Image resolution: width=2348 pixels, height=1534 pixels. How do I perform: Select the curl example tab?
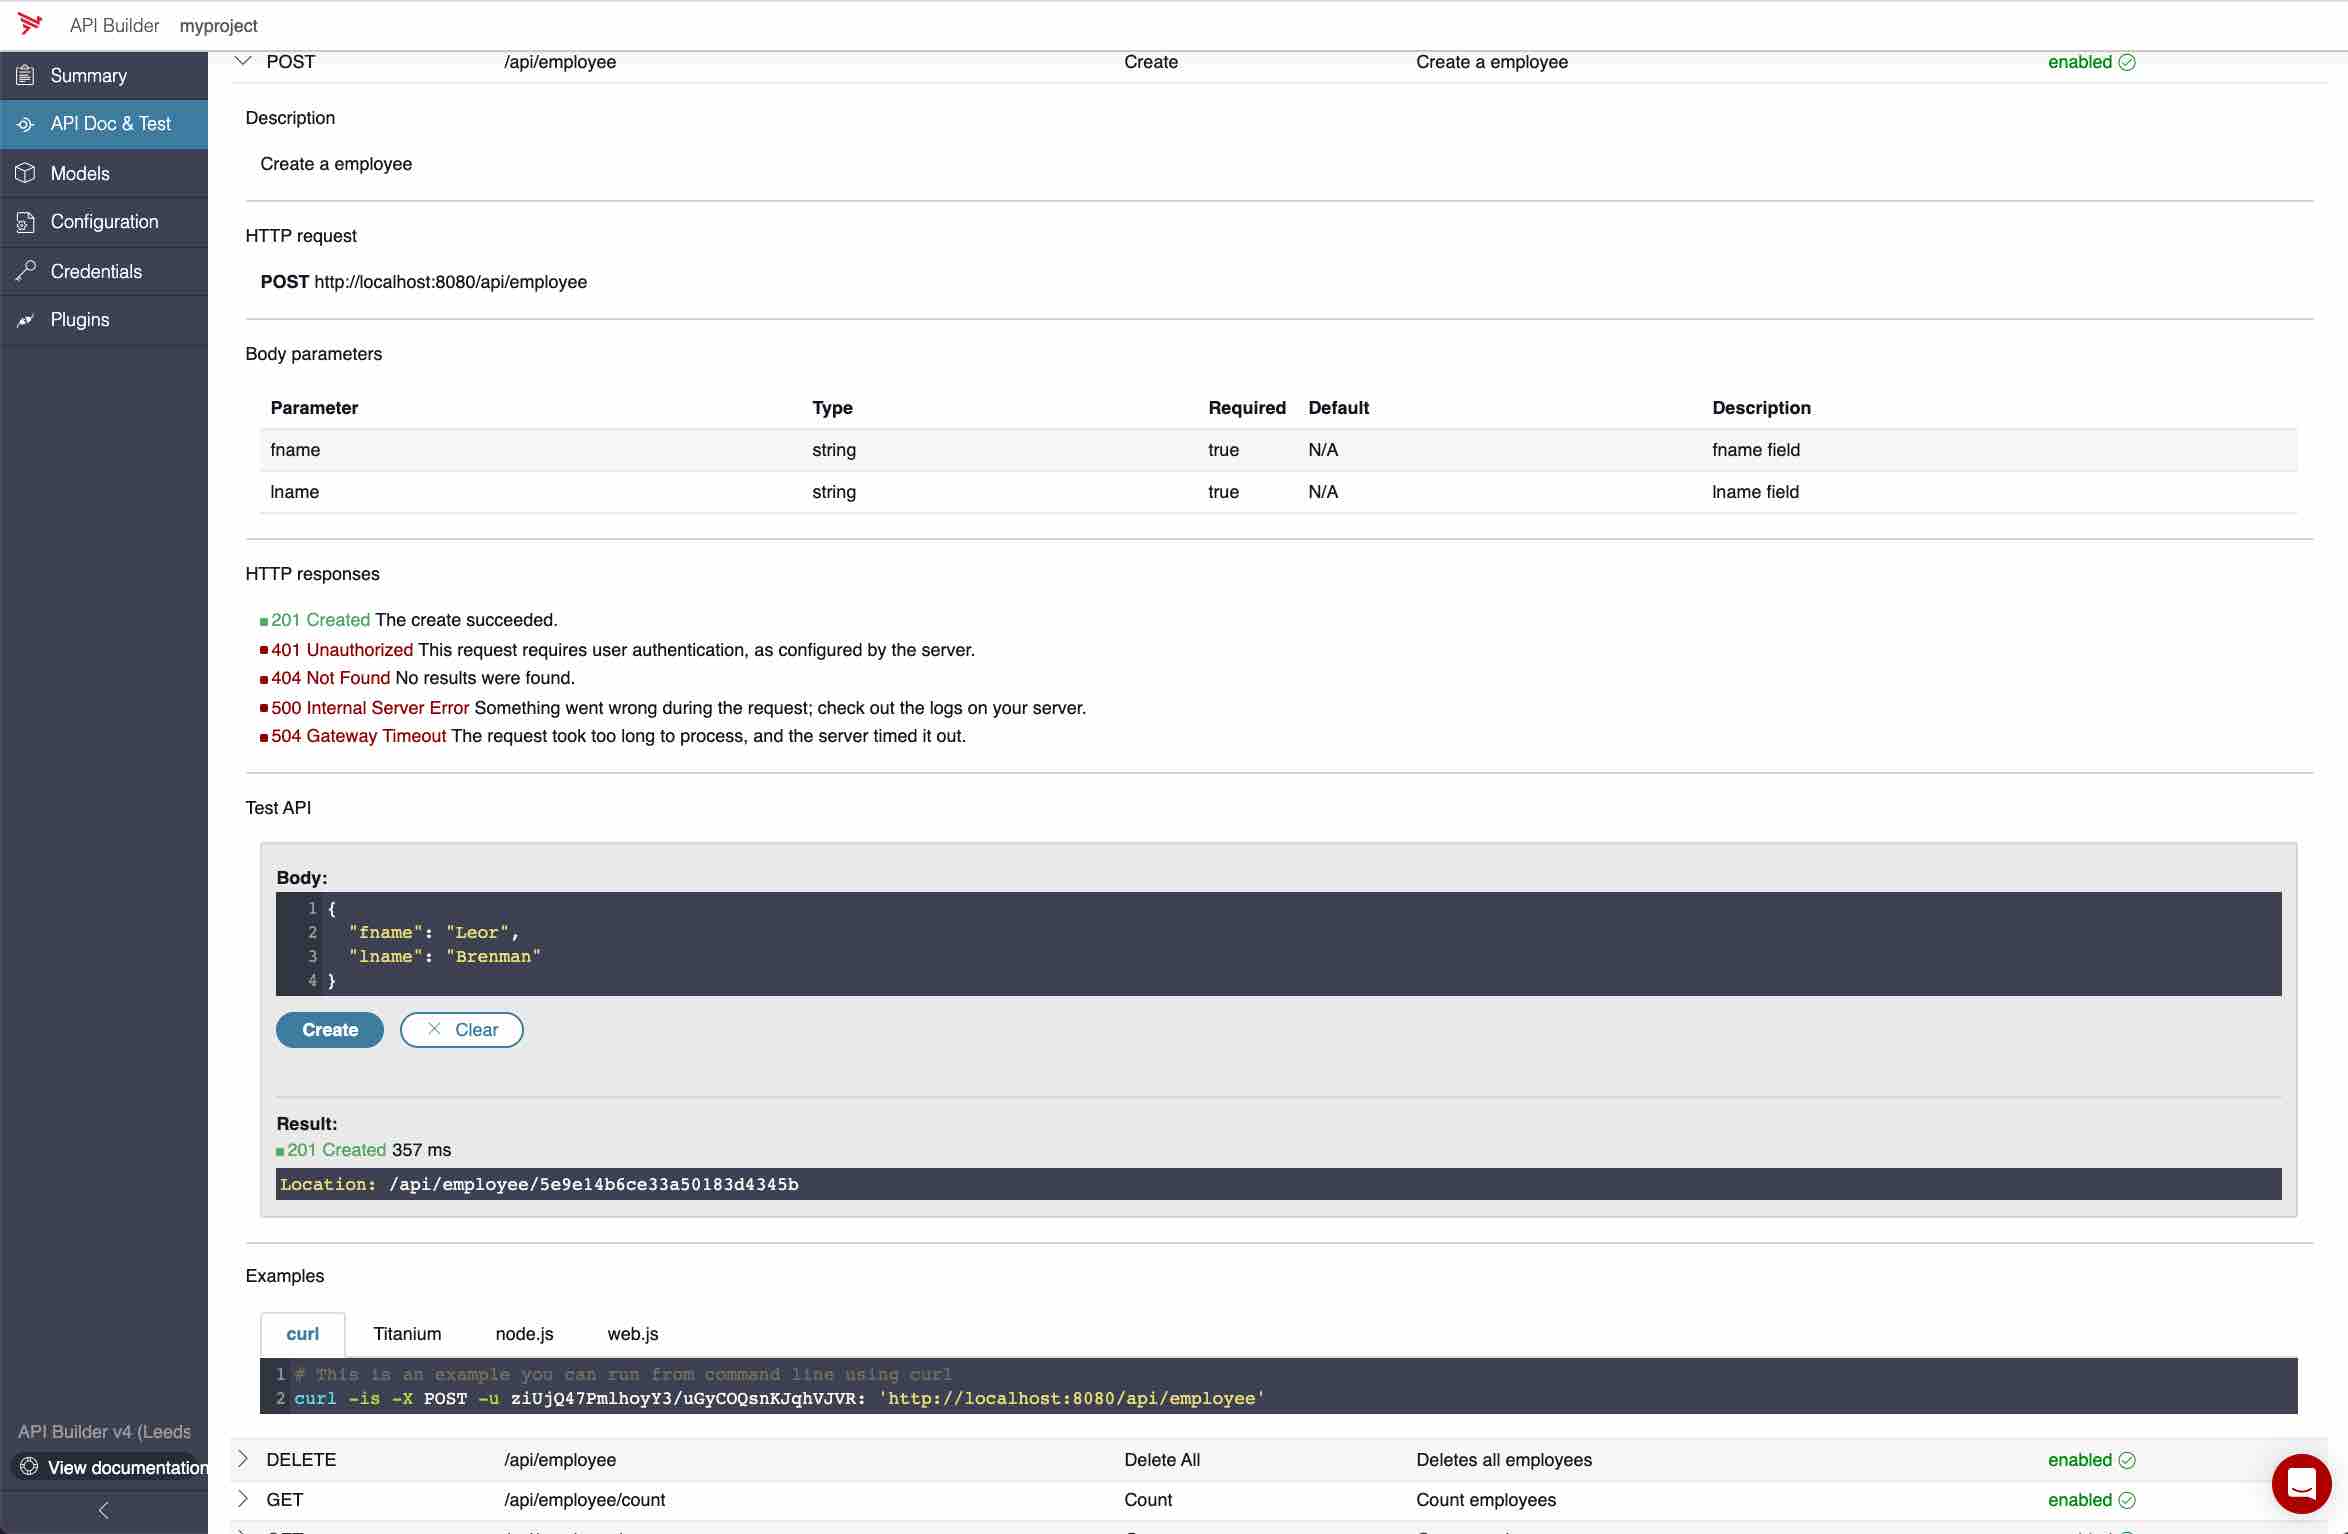tap(302, 1334)
